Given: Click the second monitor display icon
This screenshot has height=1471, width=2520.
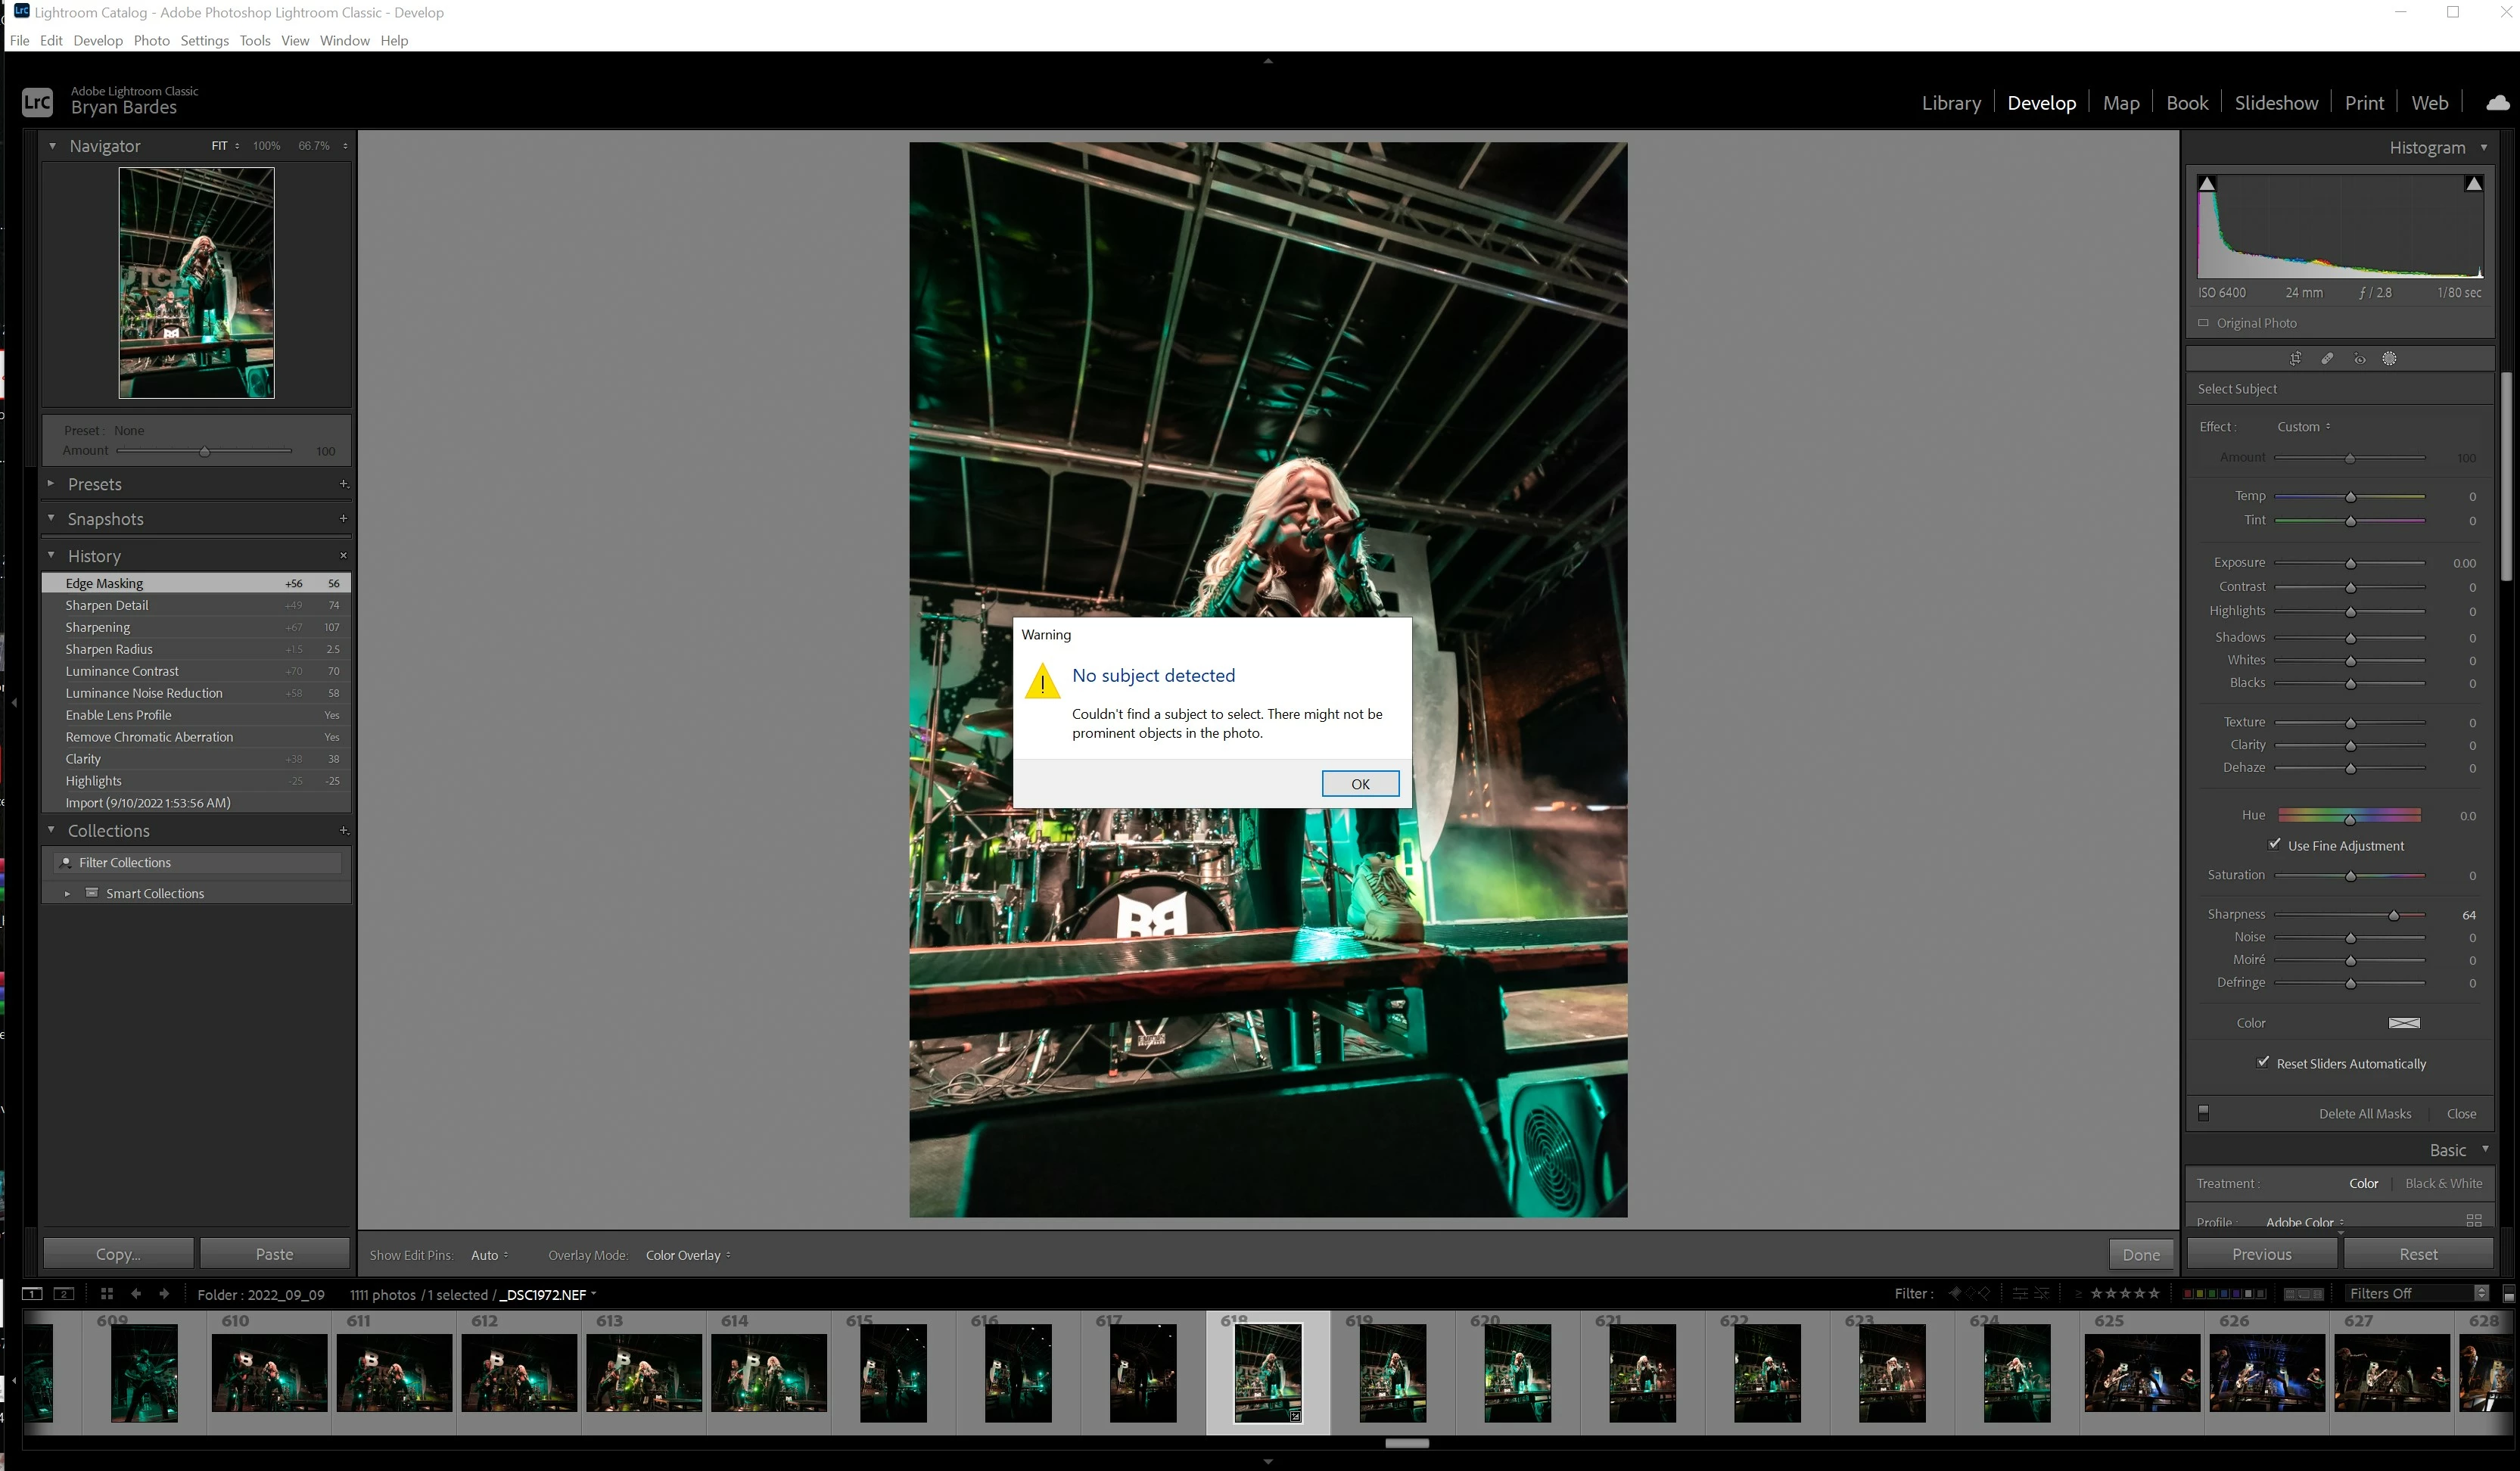Looking at the screenshot, I should pos(63,1293).
